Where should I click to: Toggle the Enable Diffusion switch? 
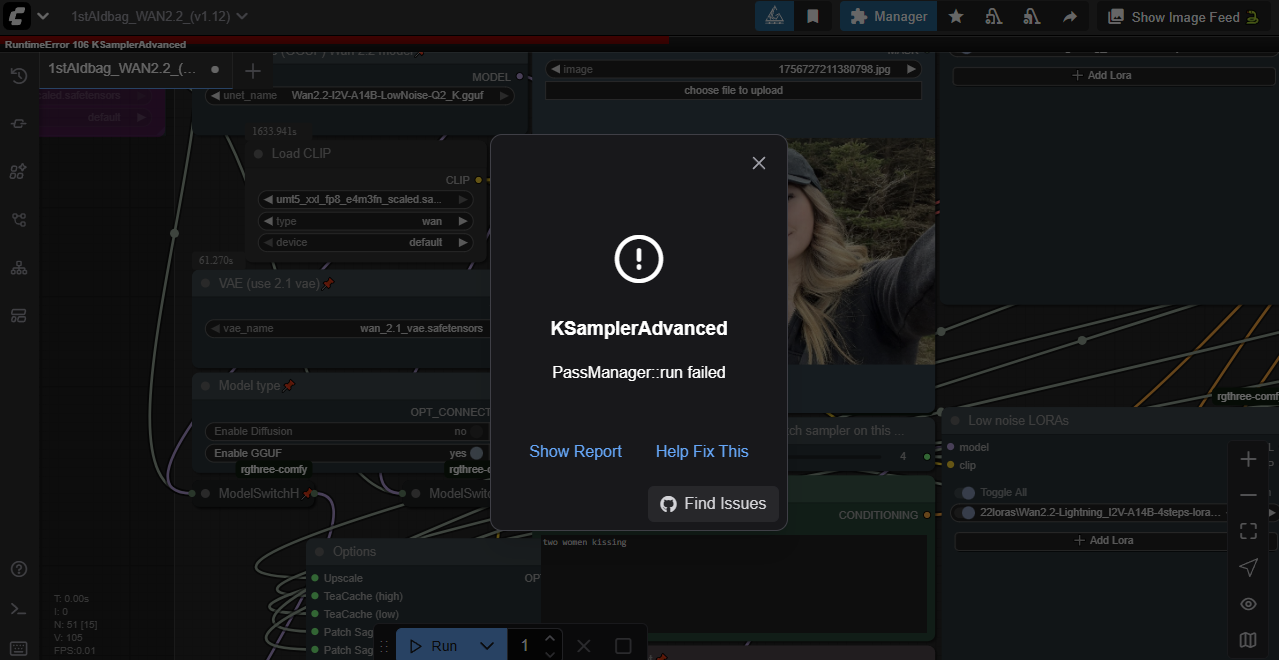tap(476, 431)
